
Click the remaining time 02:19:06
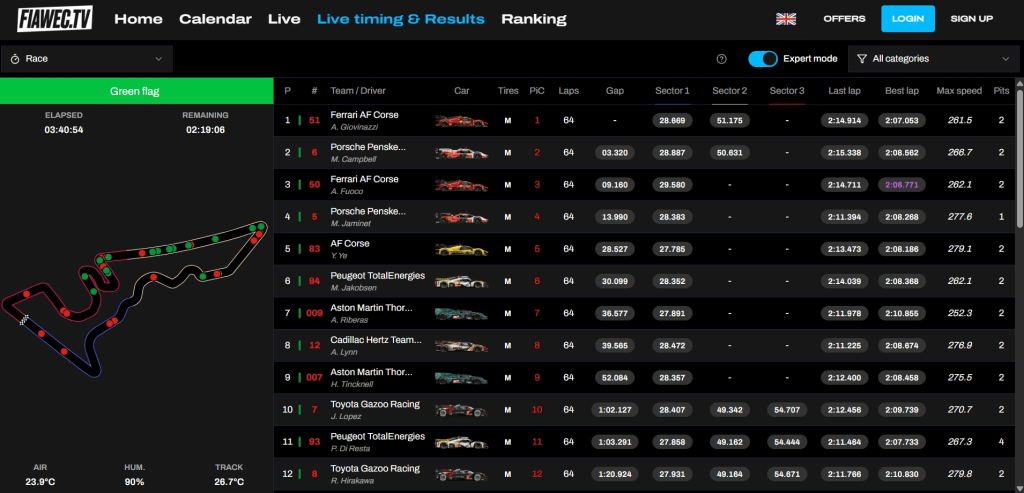click(x=205, y=130)
